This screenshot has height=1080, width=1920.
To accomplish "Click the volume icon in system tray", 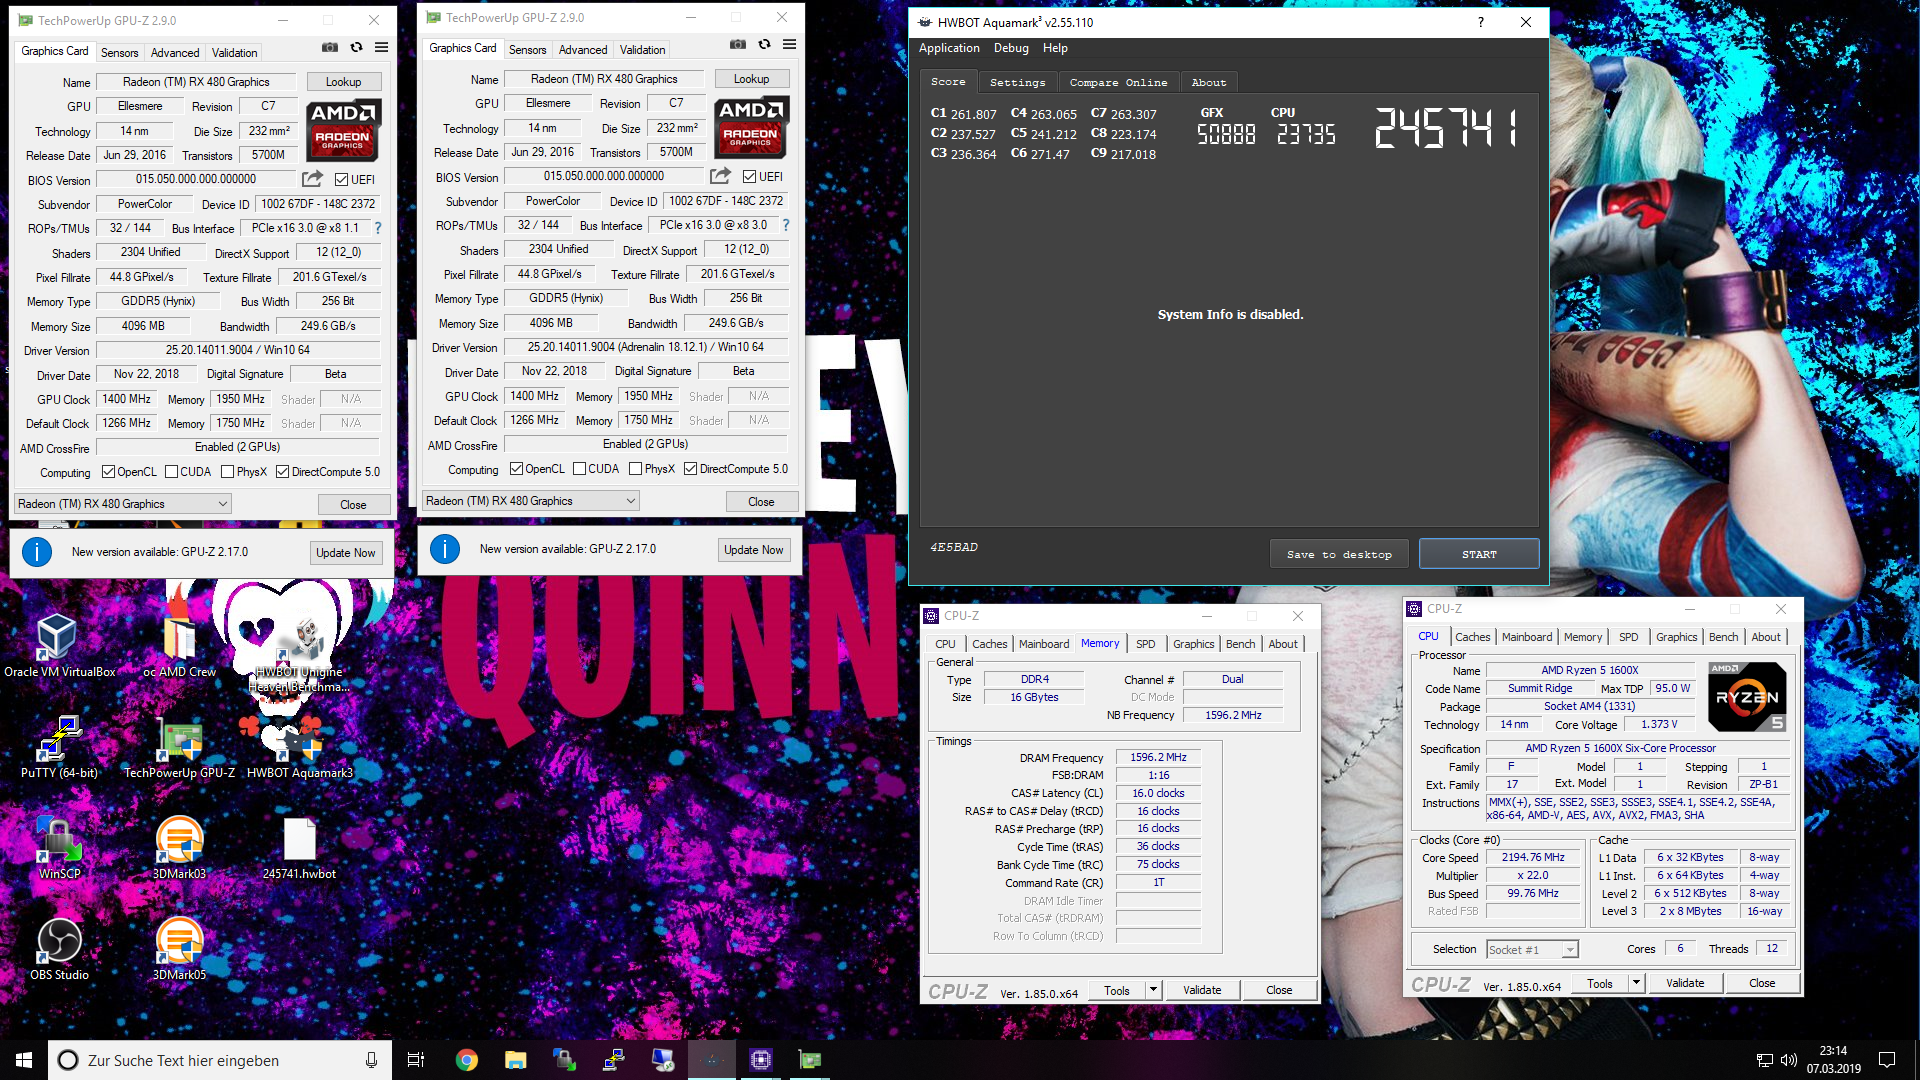I will pyautogui.click(x=1789, y=1060).
